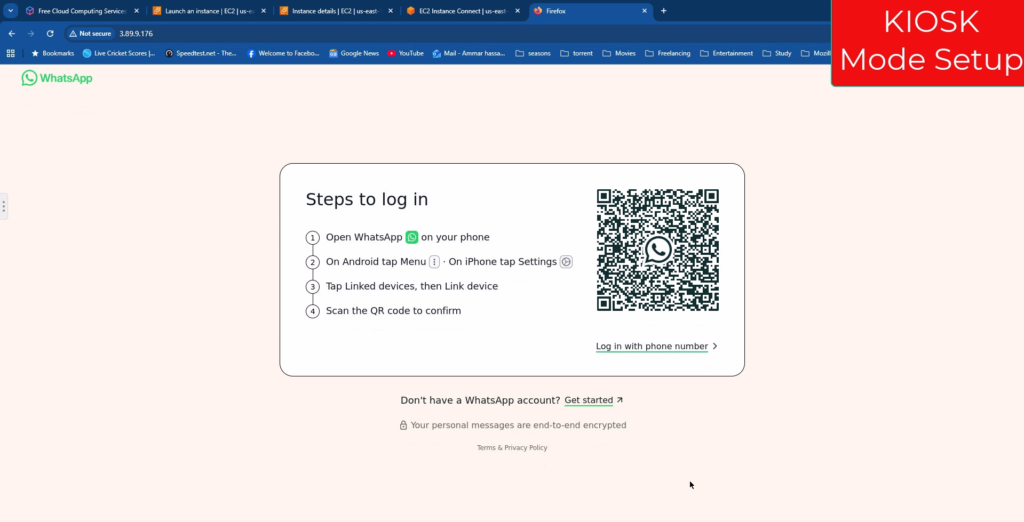Reload the page with the refresh button
The image size is (1024, 522).
tap(50, 33)
